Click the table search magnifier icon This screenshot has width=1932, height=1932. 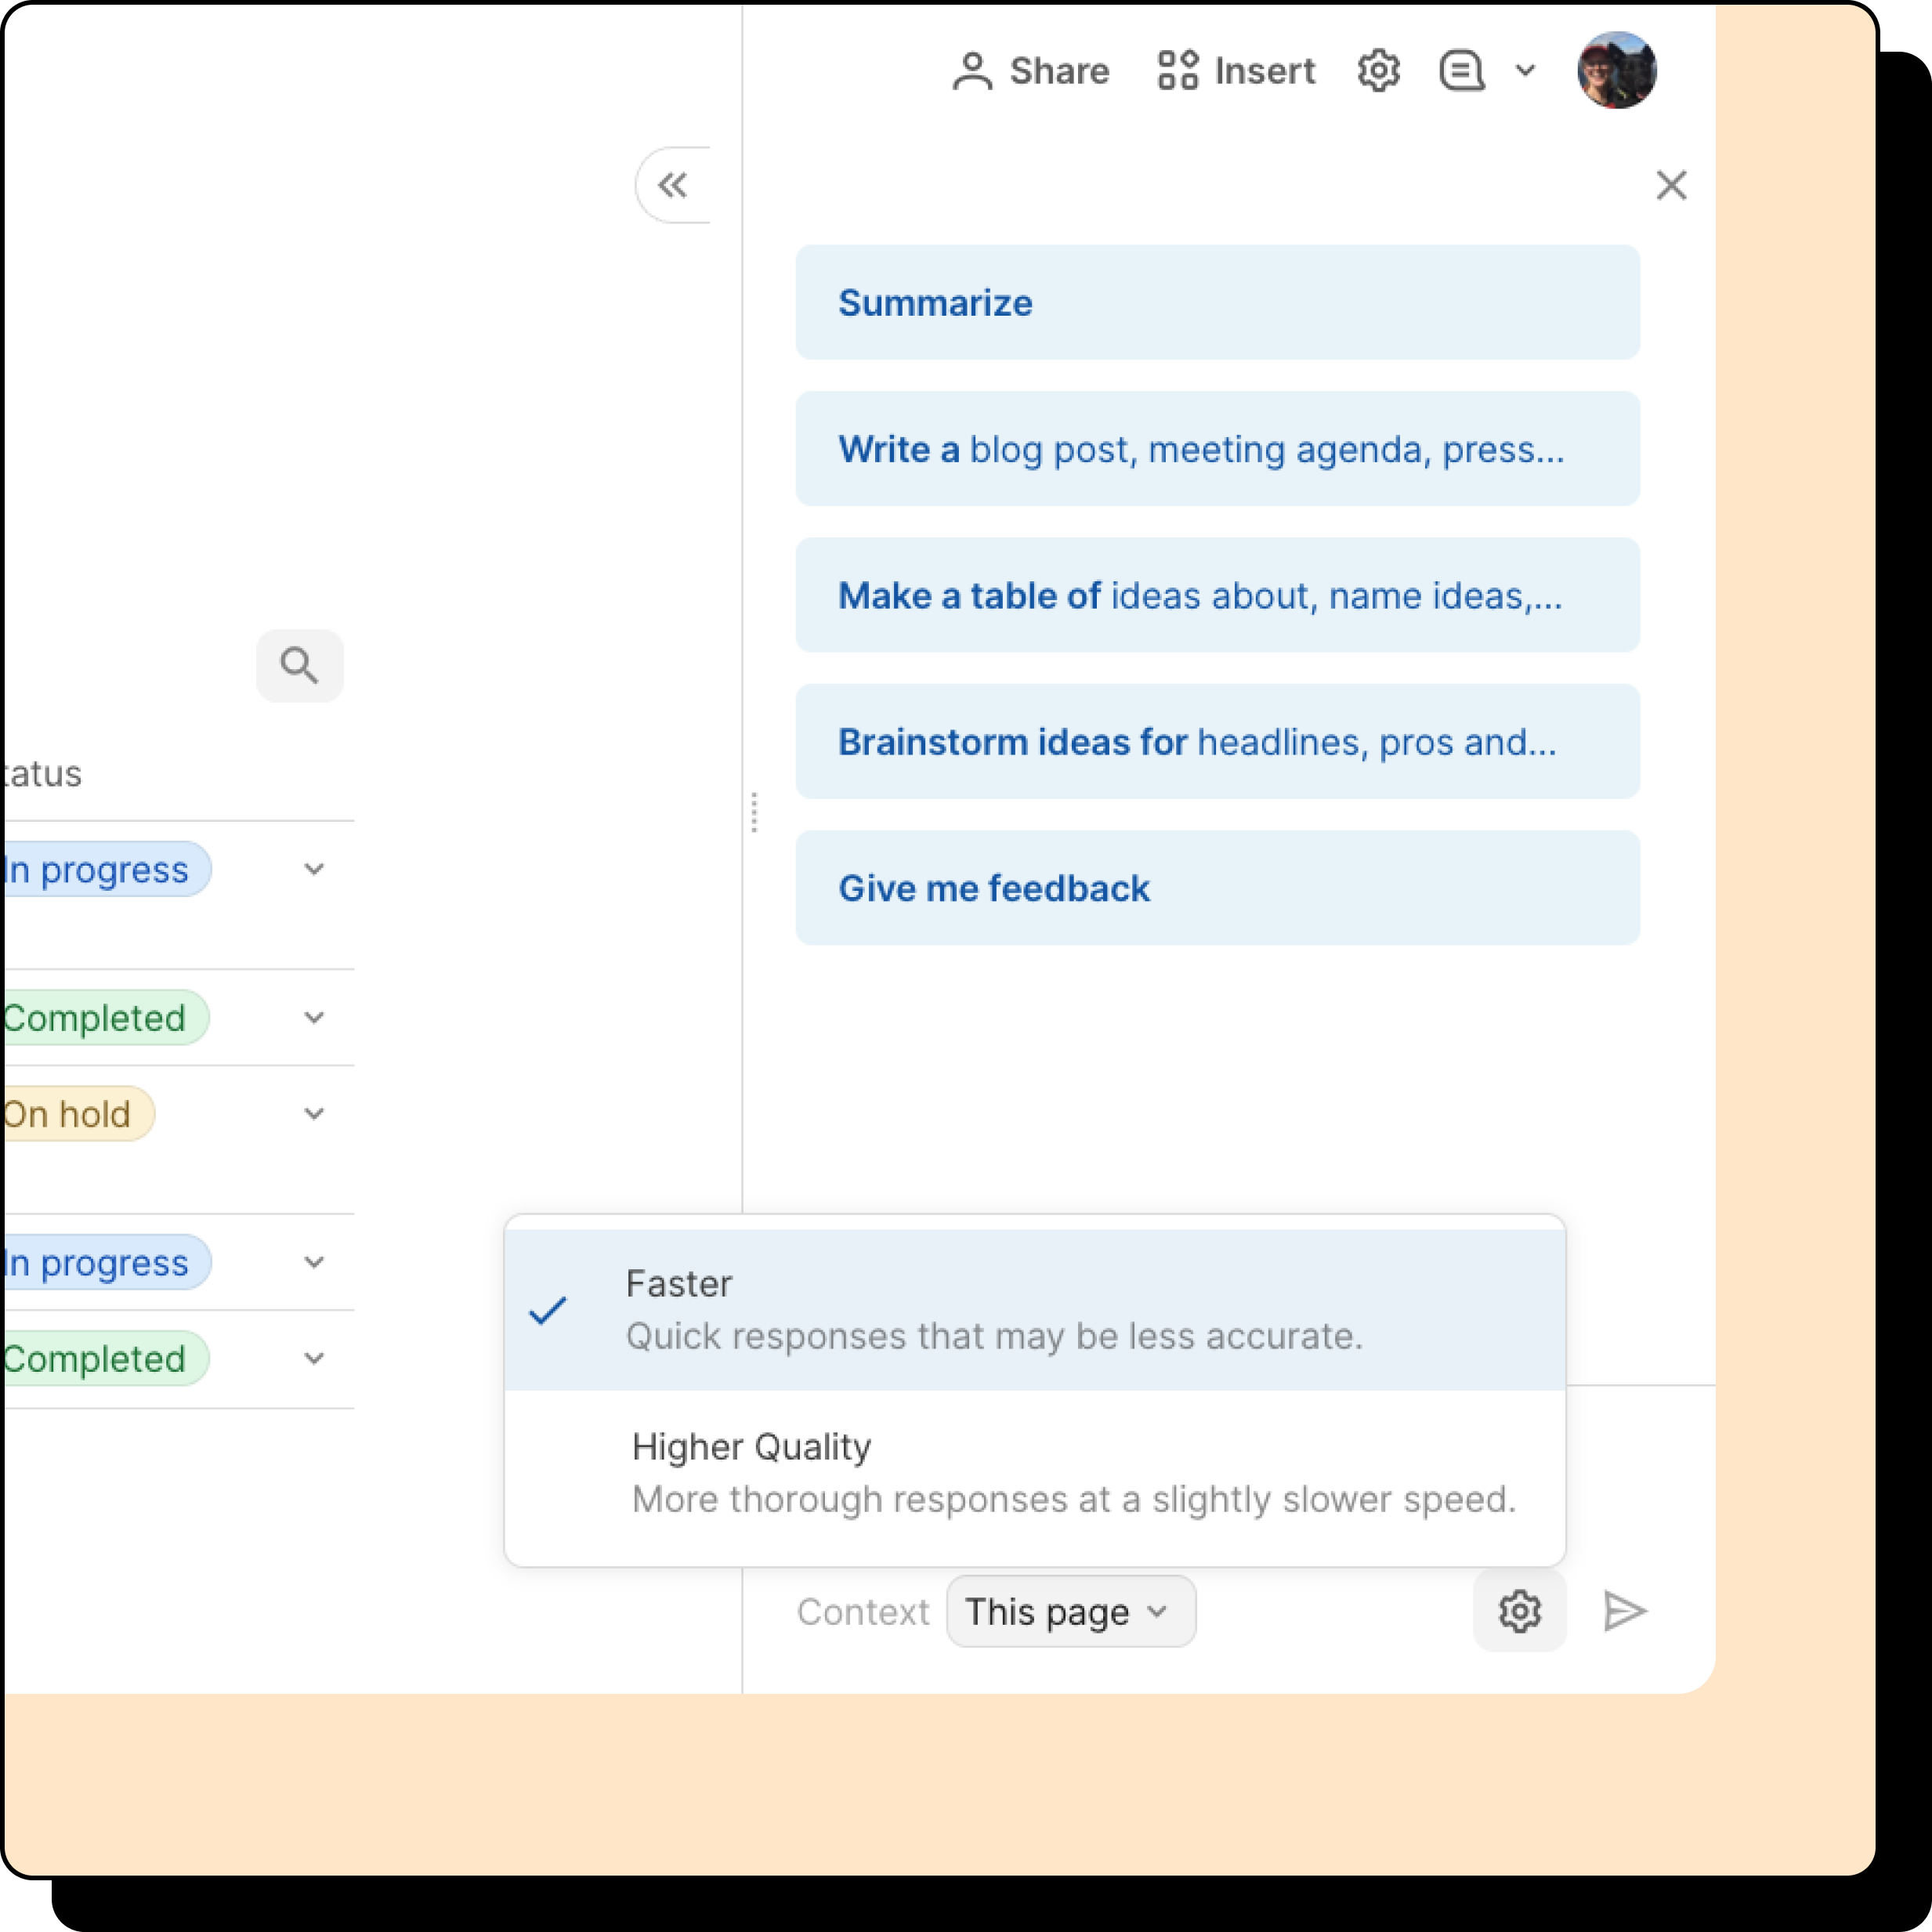tap(299, 665)
